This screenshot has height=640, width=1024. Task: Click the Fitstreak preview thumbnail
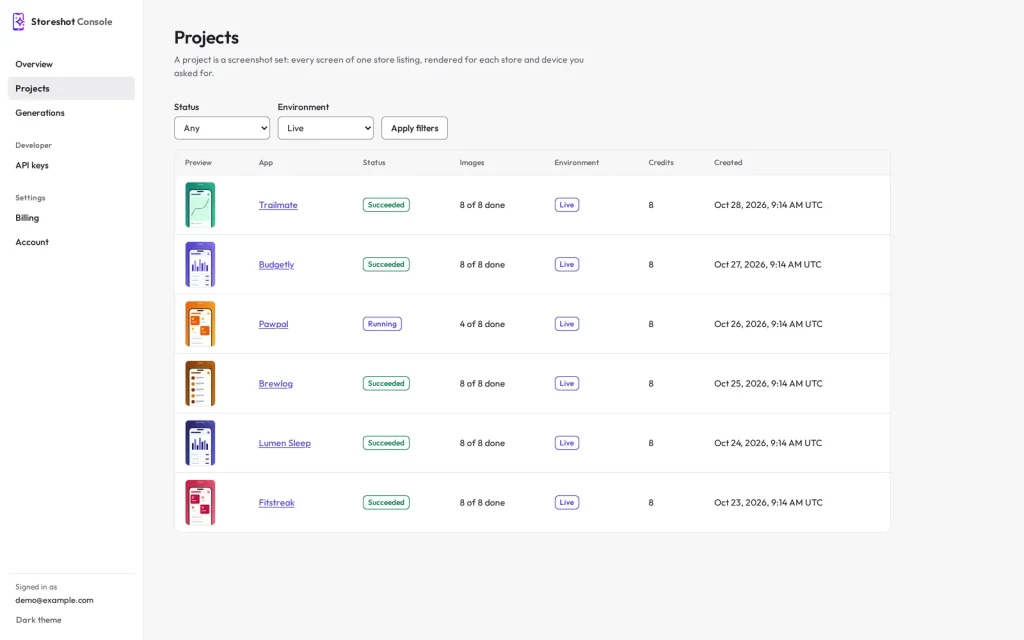(200, 502)
